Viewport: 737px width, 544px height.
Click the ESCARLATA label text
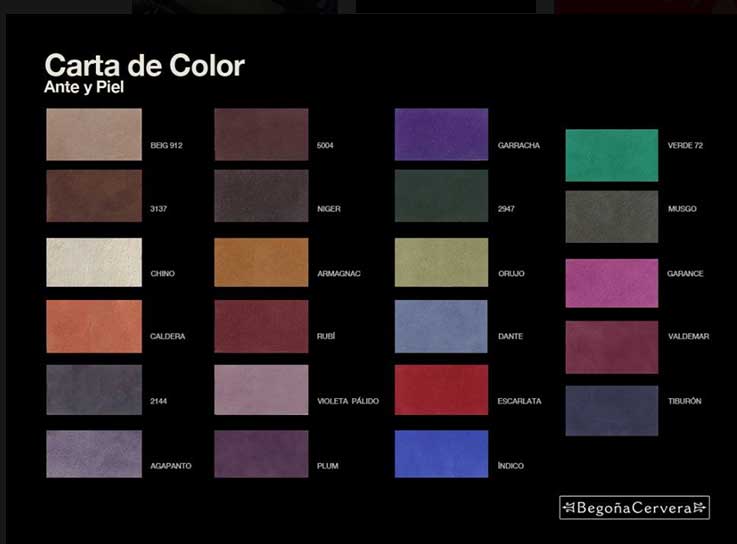(519, 401)
